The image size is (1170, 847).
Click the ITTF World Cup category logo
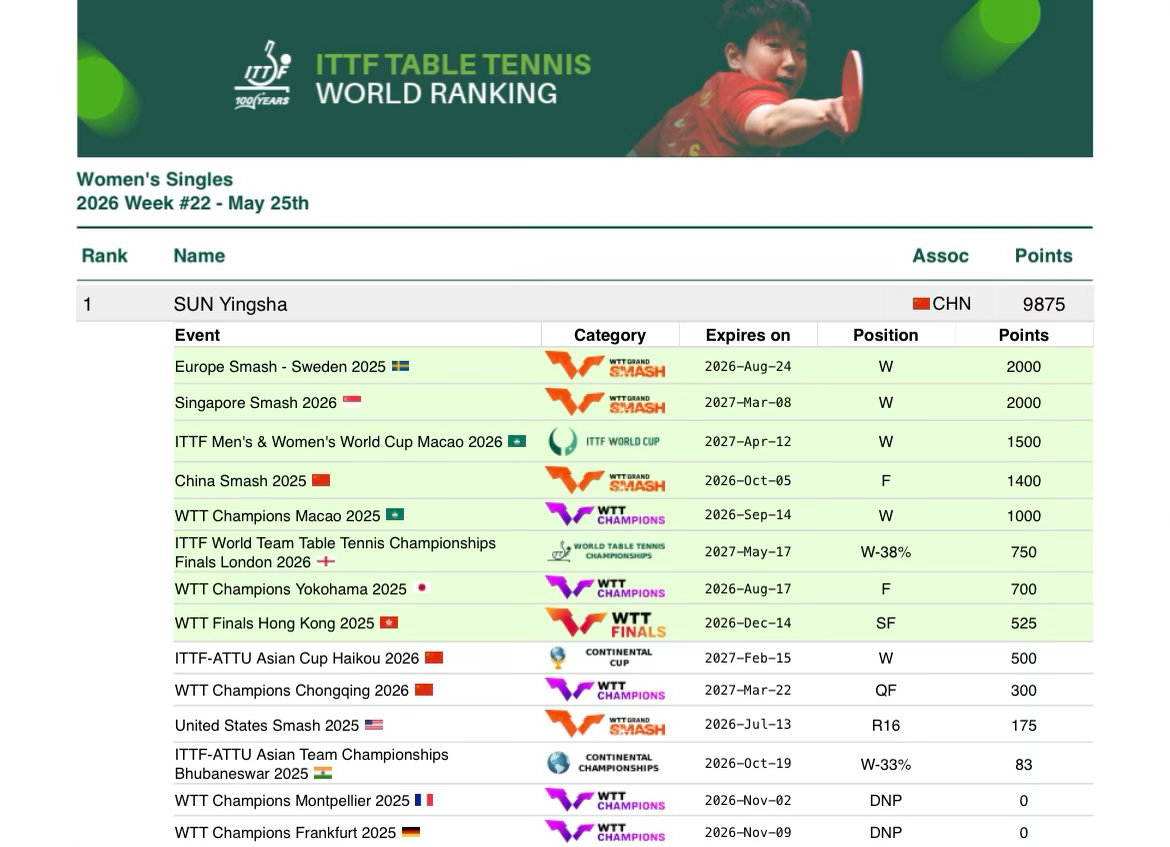point(604,441)
